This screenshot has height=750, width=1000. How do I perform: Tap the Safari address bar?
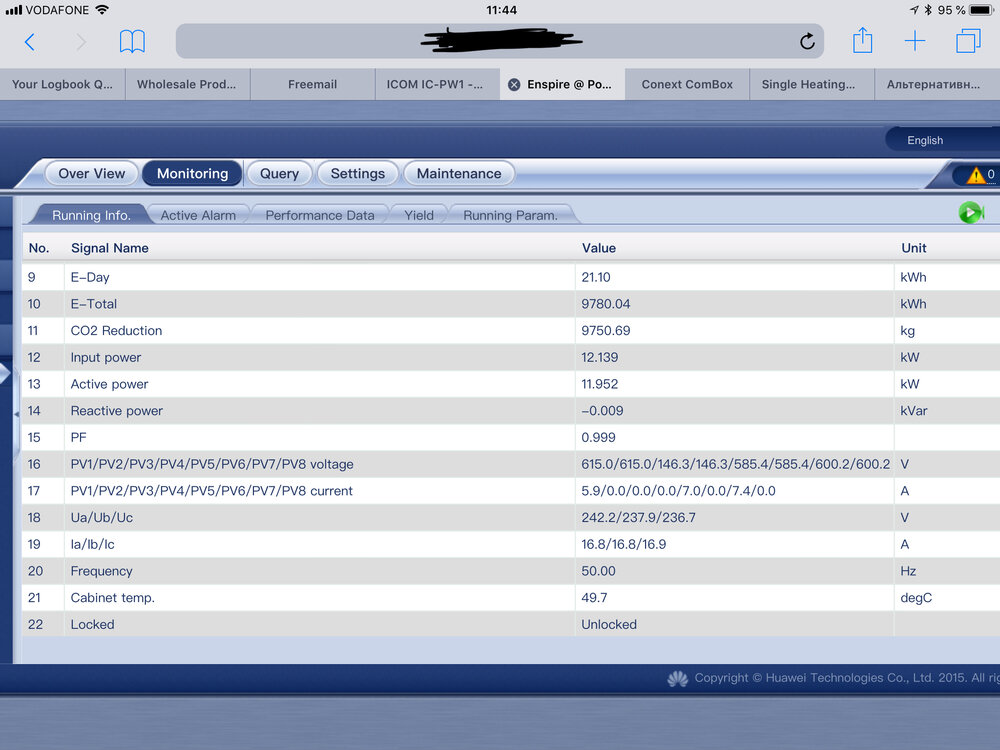click(x=500, y=41)
